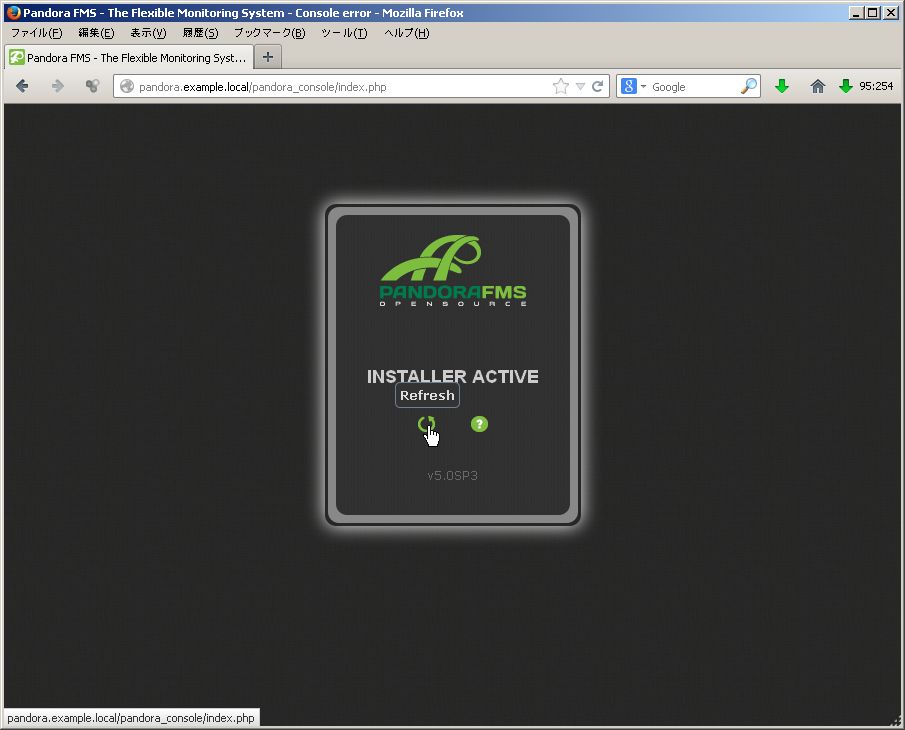905x730 pixels.
Task: Click the Pandora FMS logo
Action: click(x=453, y=271)
